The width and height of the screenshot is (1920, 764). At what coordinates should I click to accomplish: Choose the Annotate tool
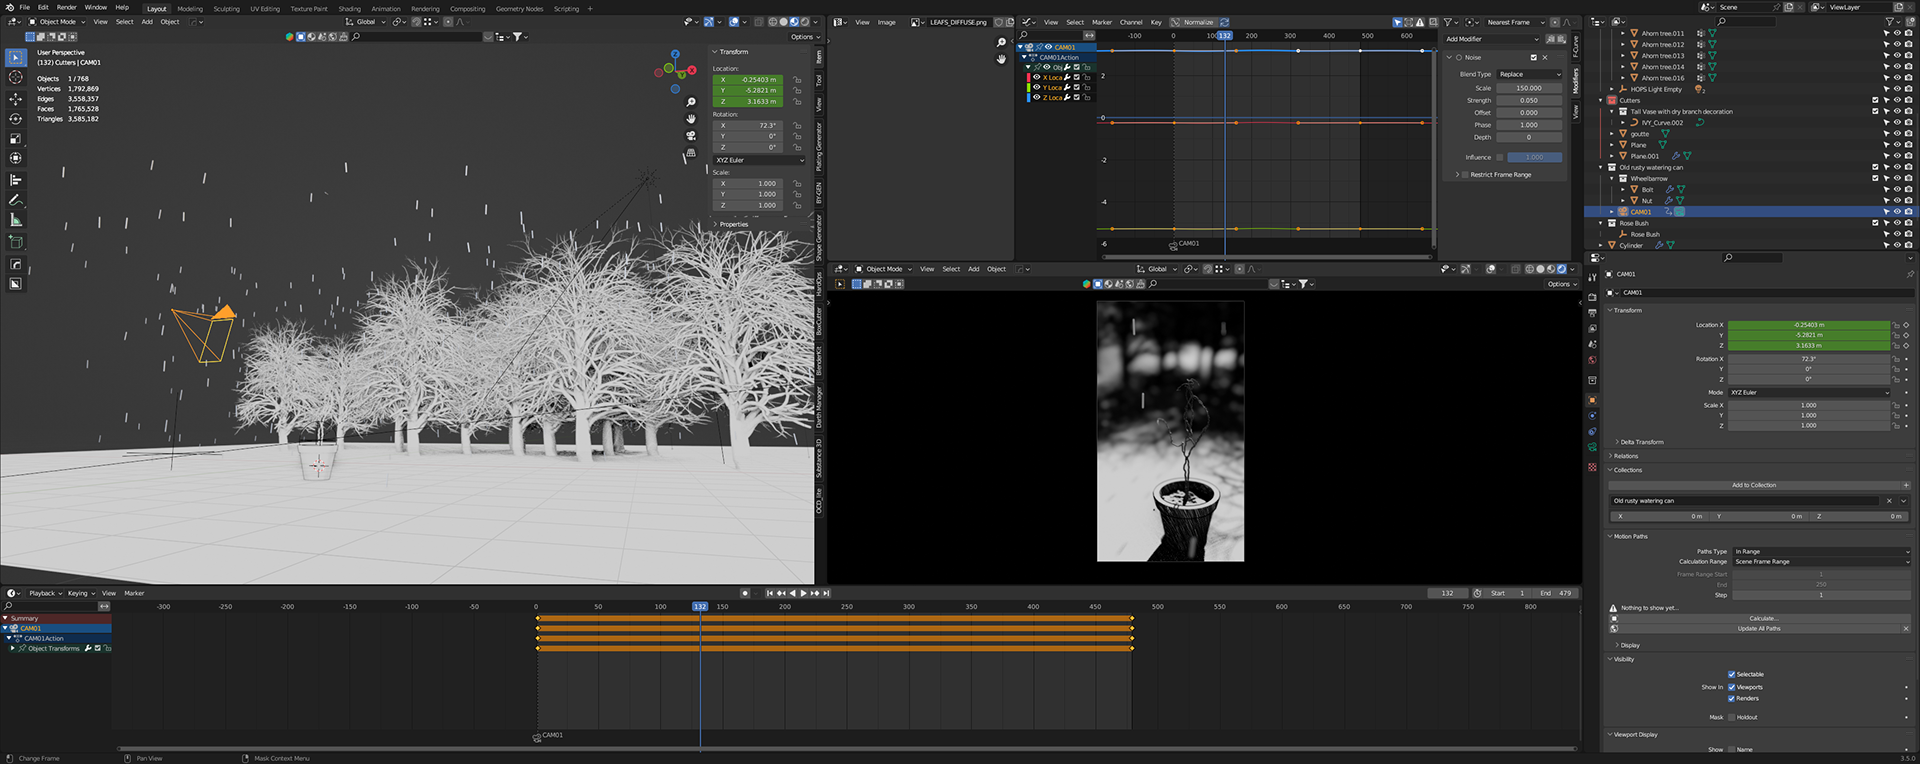pyautogui.click(x=15, y=200)
